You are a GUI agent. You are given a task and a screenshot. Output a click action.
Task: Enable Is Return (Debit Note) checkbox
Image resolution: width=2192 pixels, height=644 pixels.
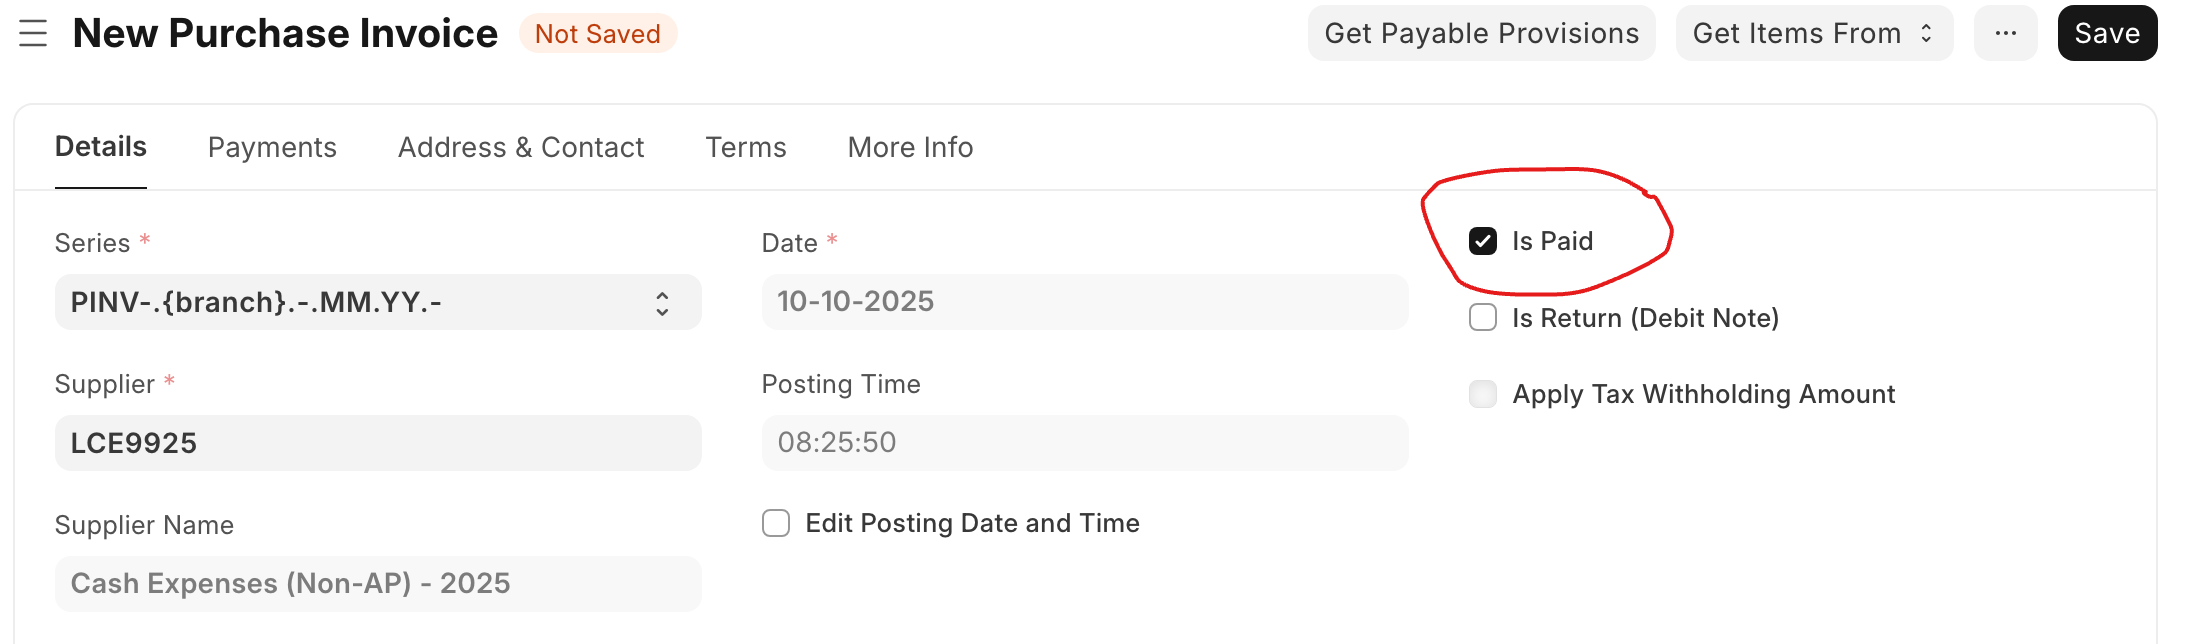tap(1483, 318)
